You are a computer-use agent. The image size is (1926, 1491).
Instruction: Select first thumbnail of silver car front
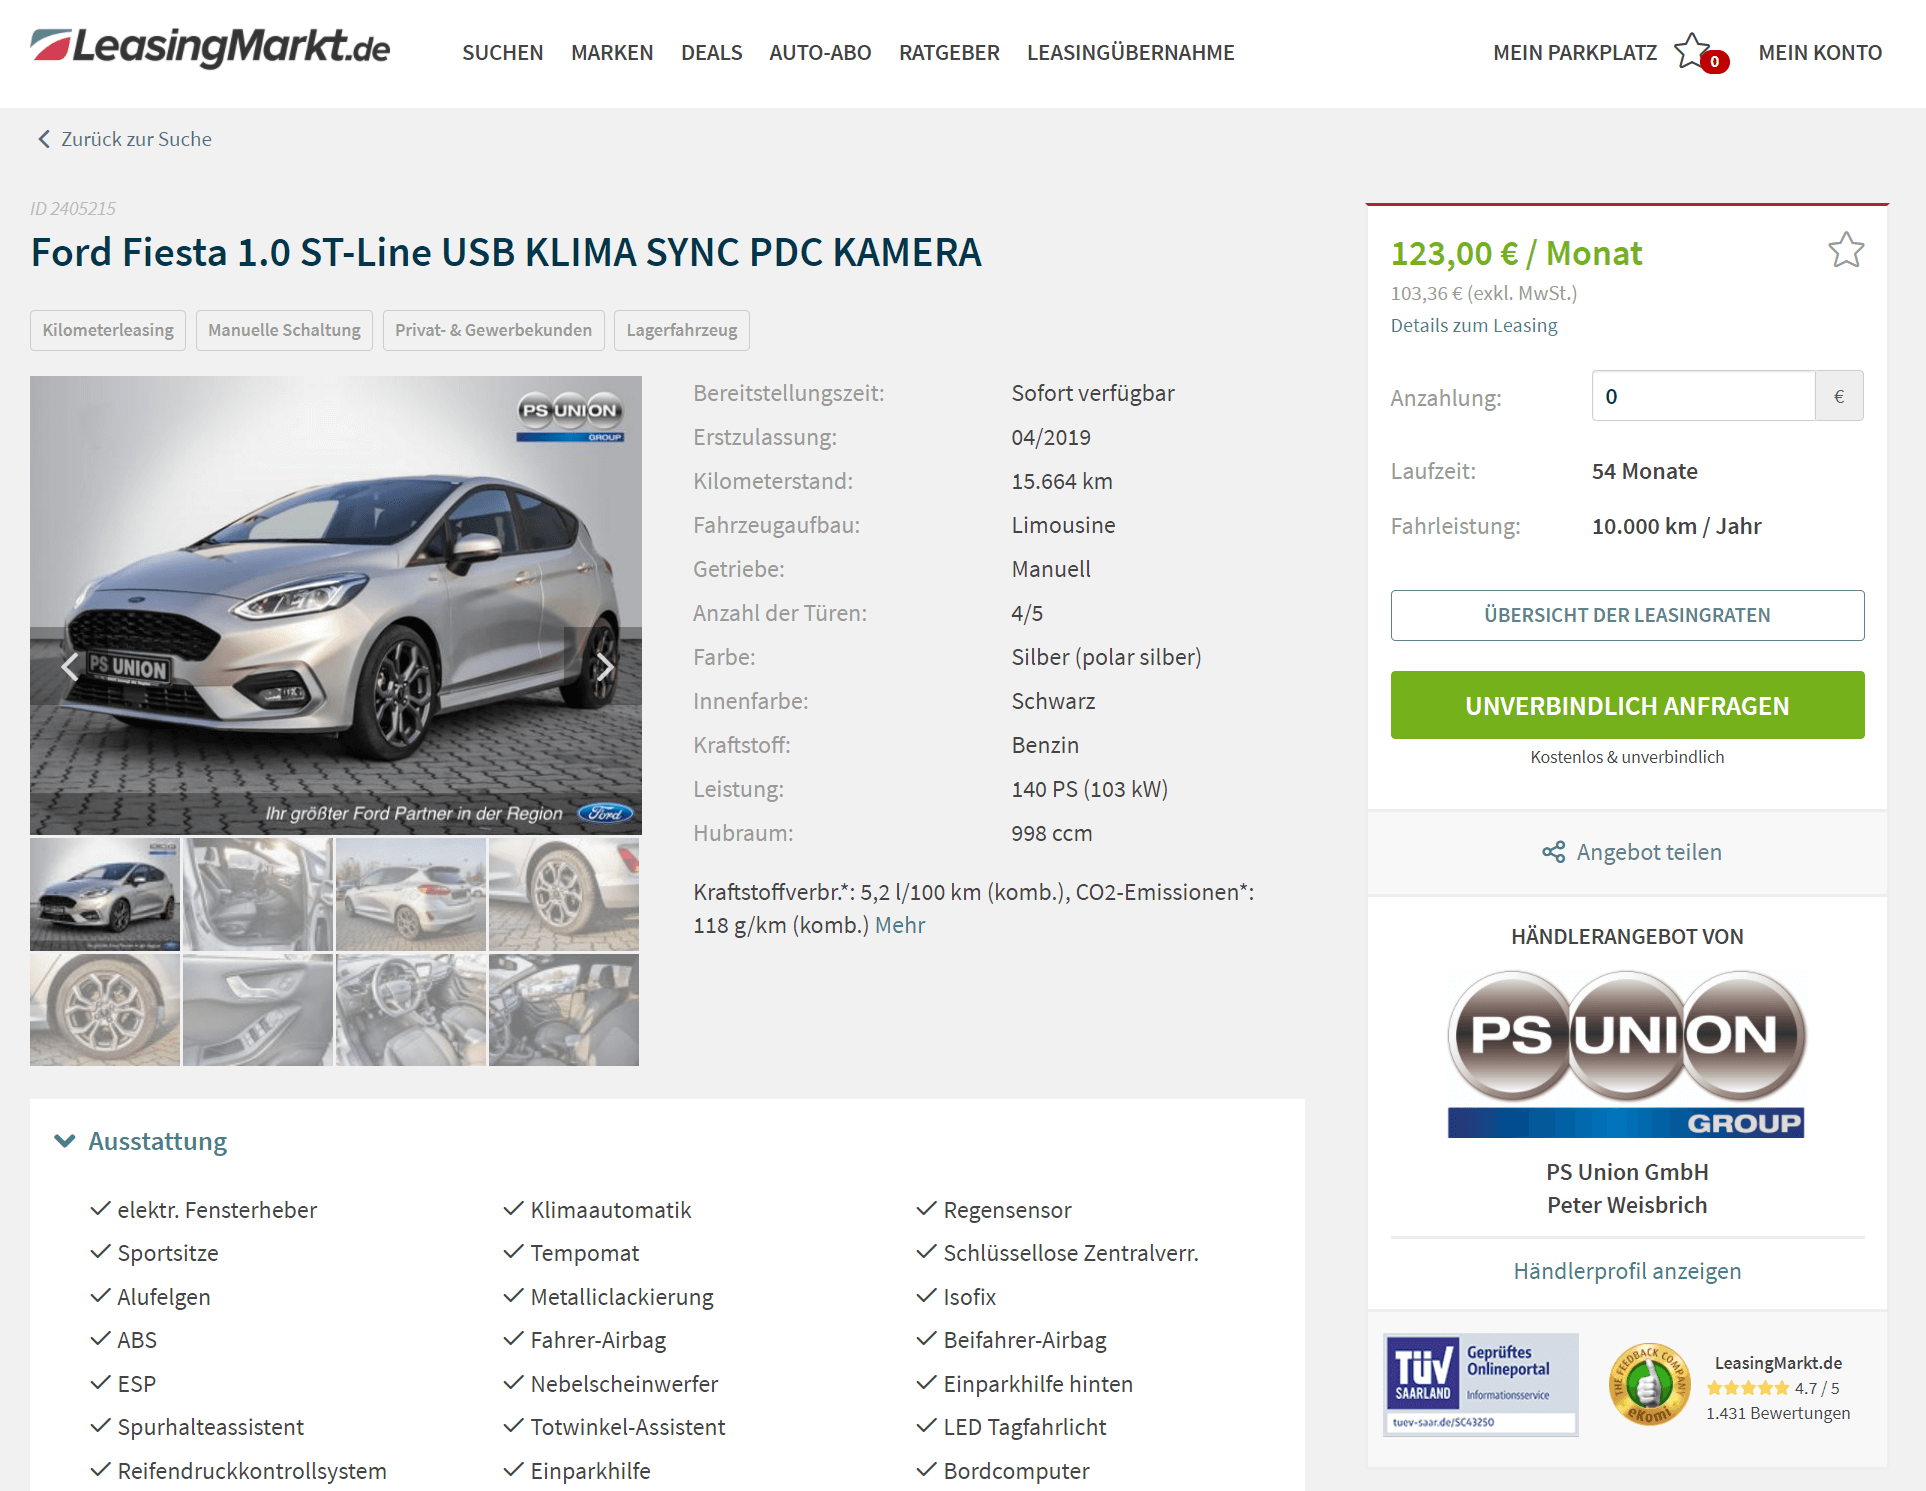tap(105, 894)
